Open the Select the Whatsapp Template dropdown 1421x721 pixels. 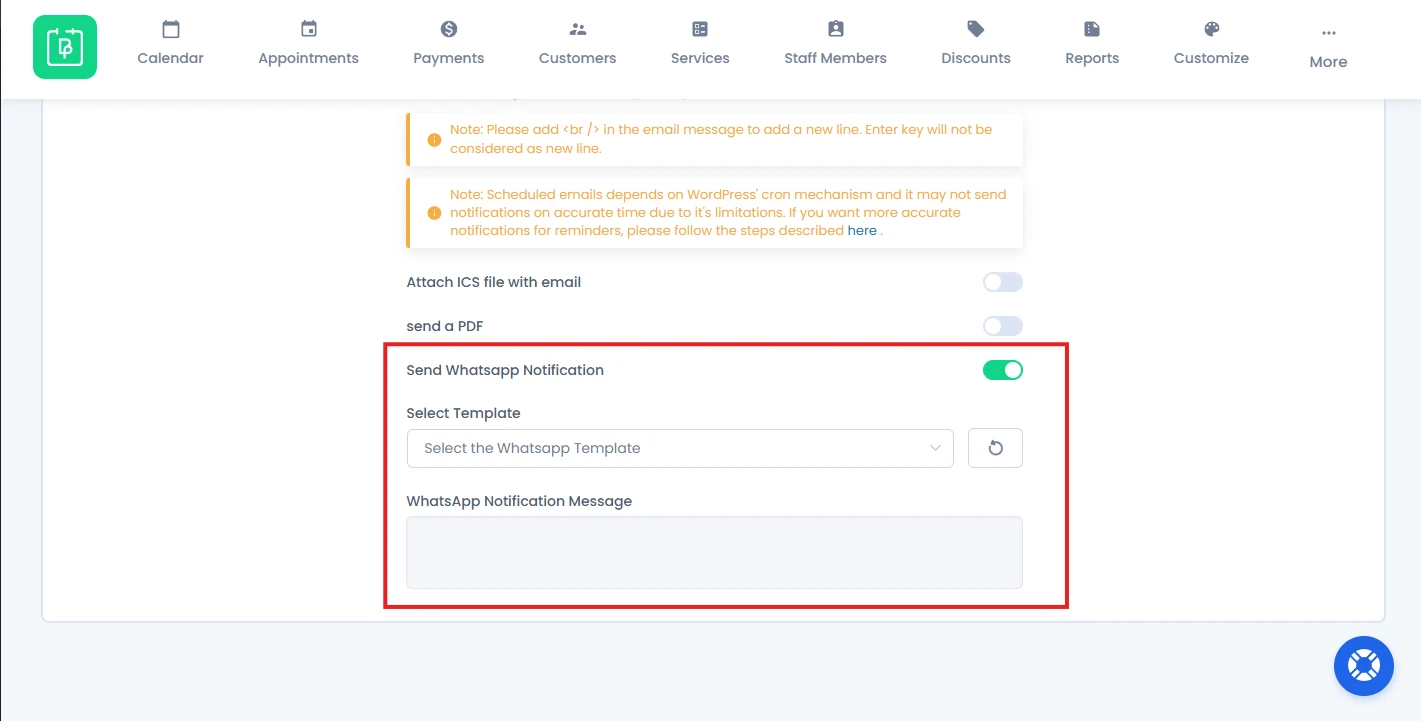[680, 448]
